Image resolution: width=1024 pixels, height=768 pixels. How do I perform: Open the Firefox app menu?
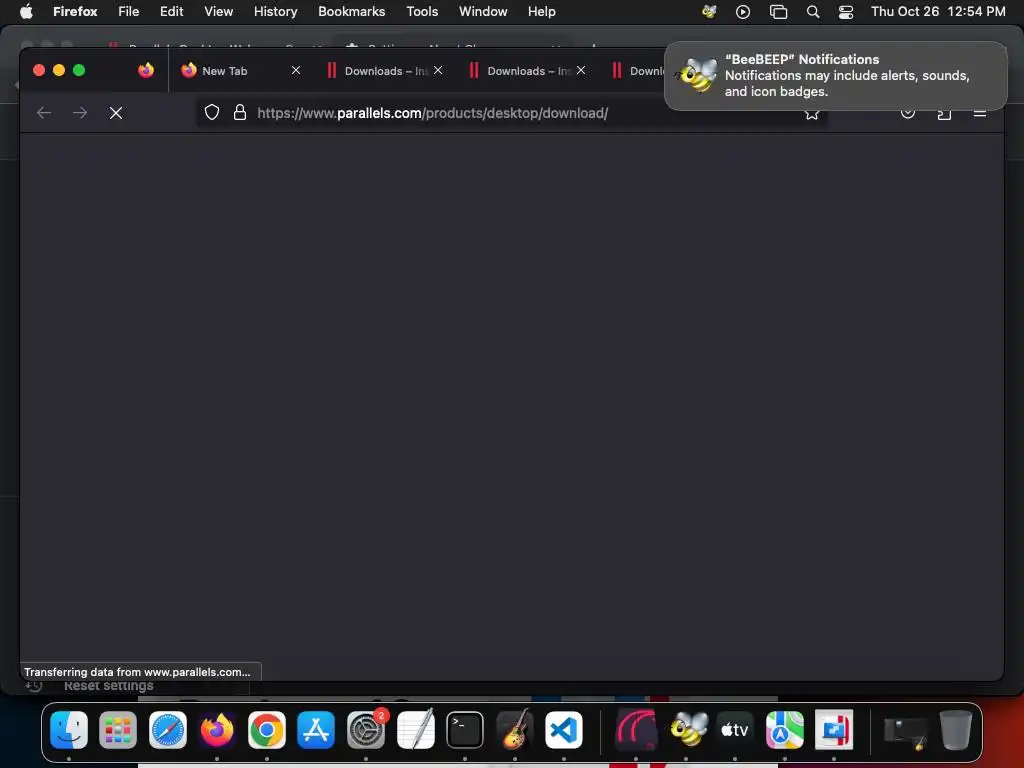click(75, 11)
